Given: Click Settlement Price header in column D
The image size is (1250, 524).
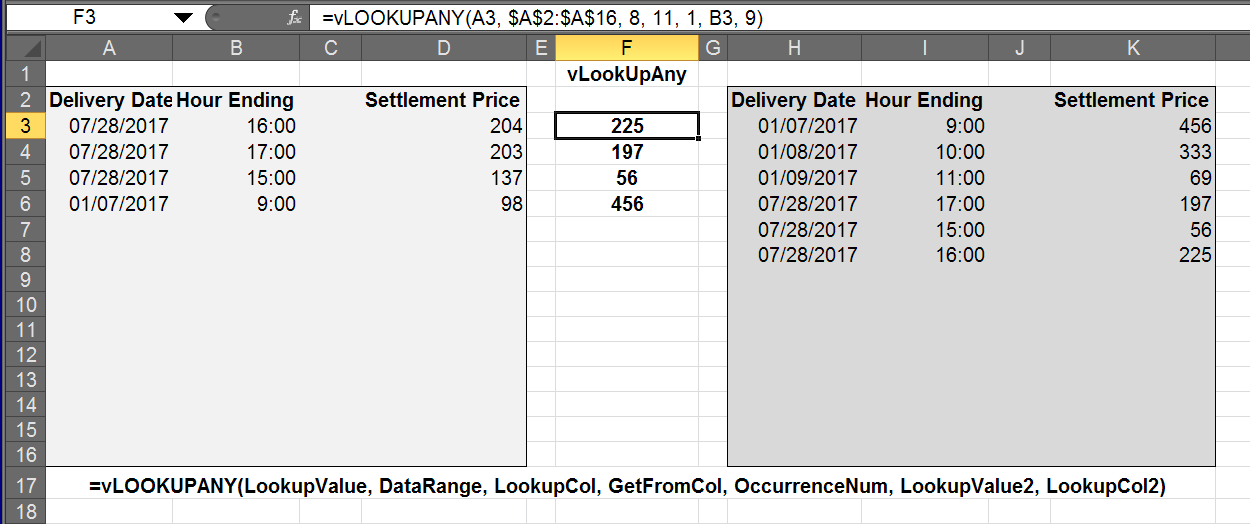Looking at the screenshot, I should 442,100.
